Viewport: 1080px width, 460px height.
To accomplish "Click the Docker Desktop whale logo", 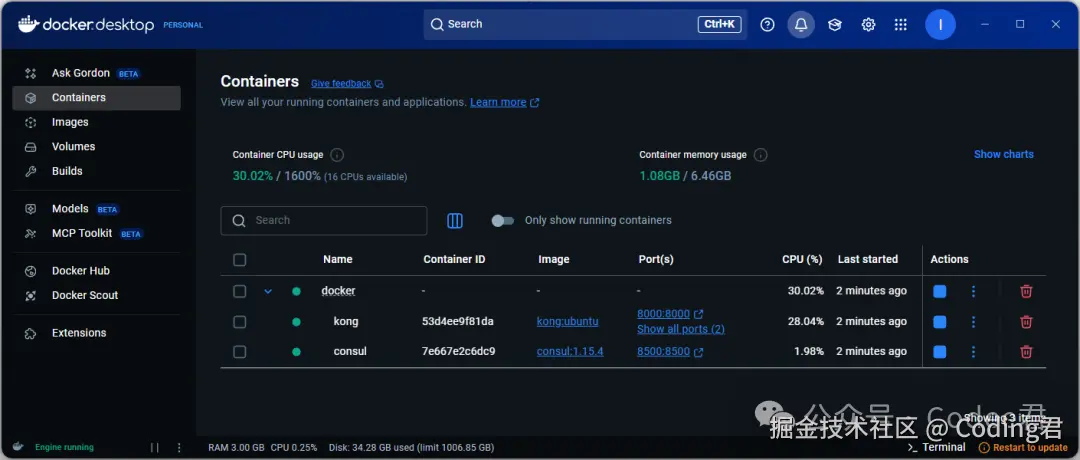I will pyautogui.click(x=28, y=25).
